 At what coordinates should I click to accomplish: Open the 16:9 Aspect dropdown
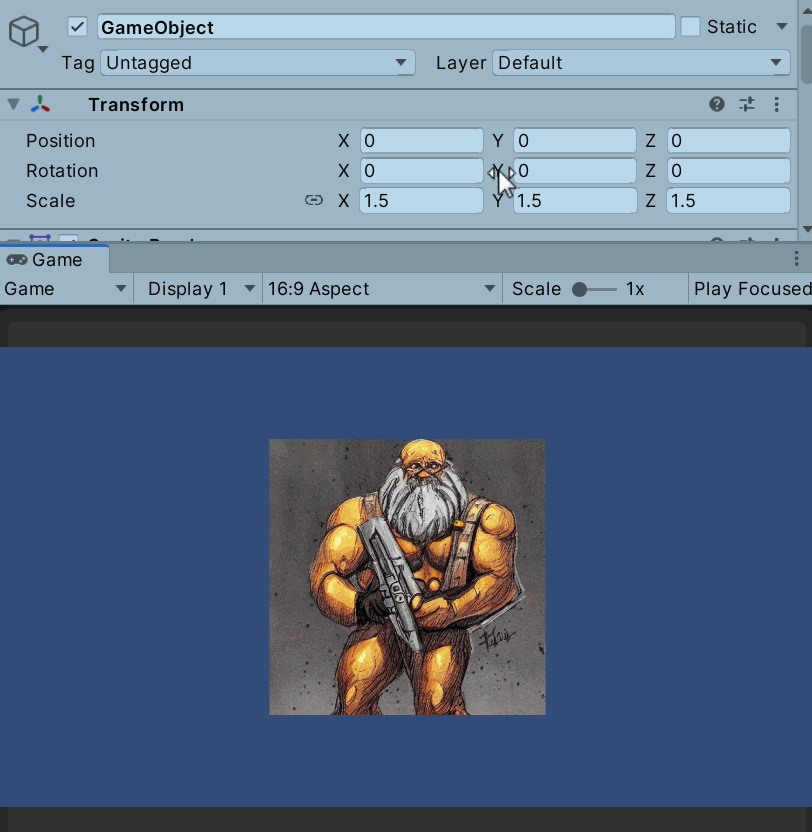382,289
